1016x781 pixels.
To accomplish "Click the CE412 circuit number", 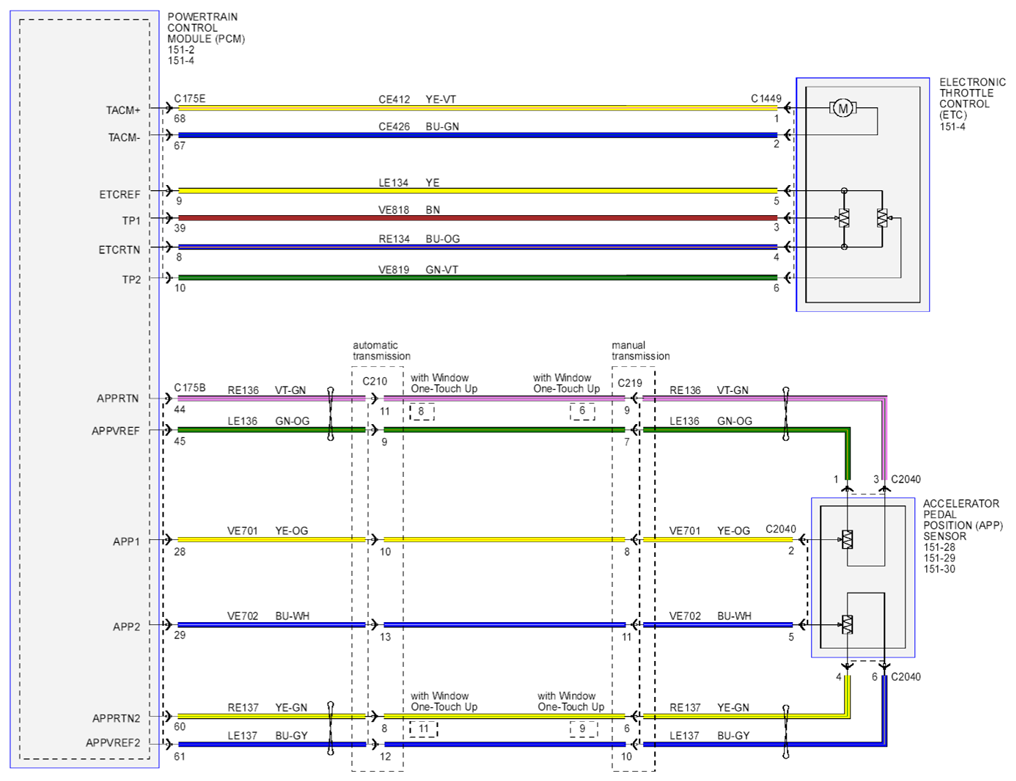I will coord(394,99).
